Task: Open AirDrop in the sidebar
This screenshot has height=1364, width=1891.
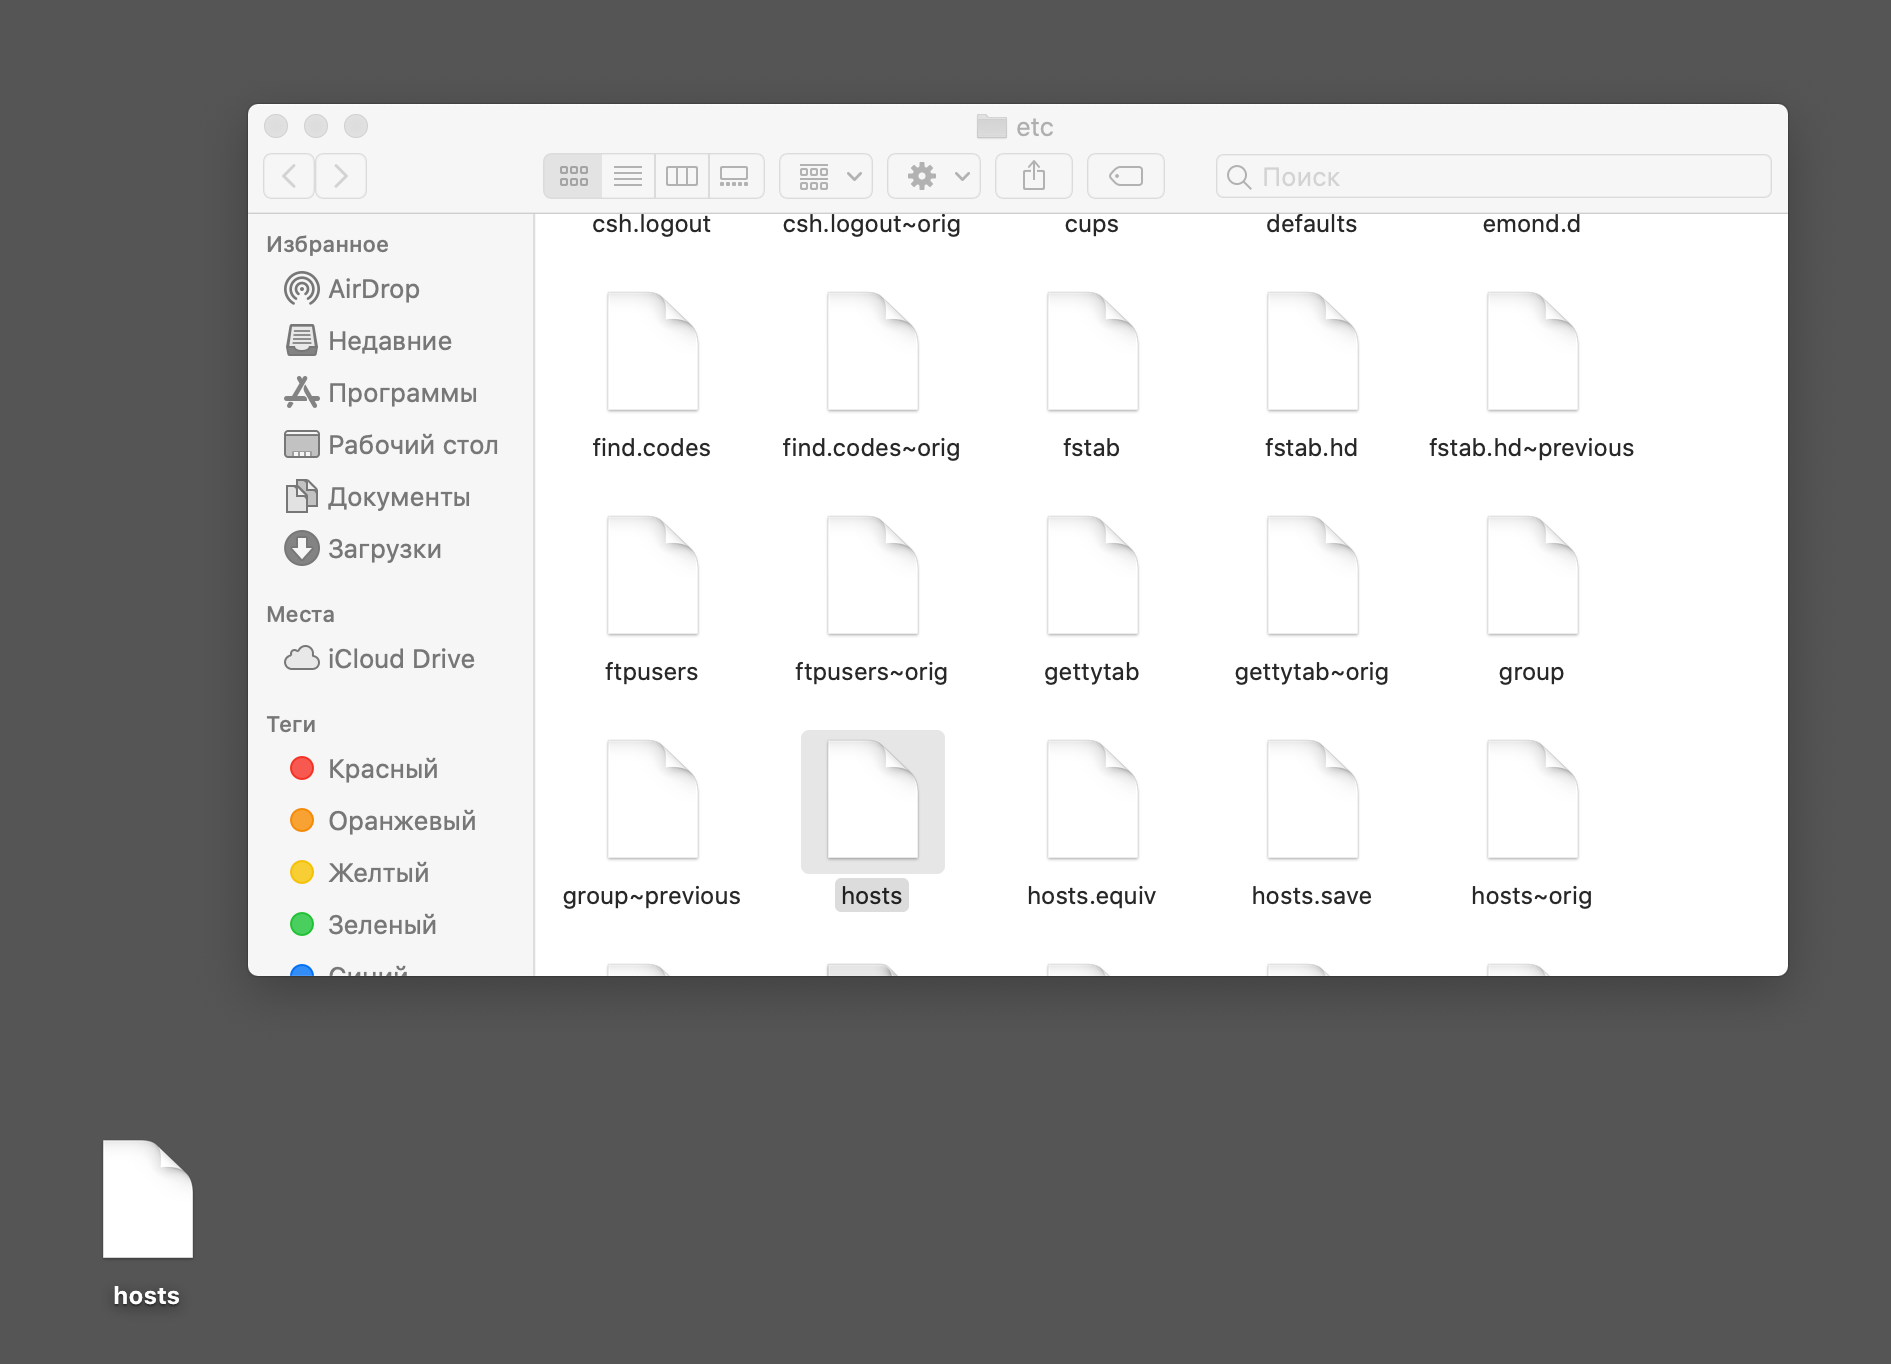Action: tap(372, 289)
